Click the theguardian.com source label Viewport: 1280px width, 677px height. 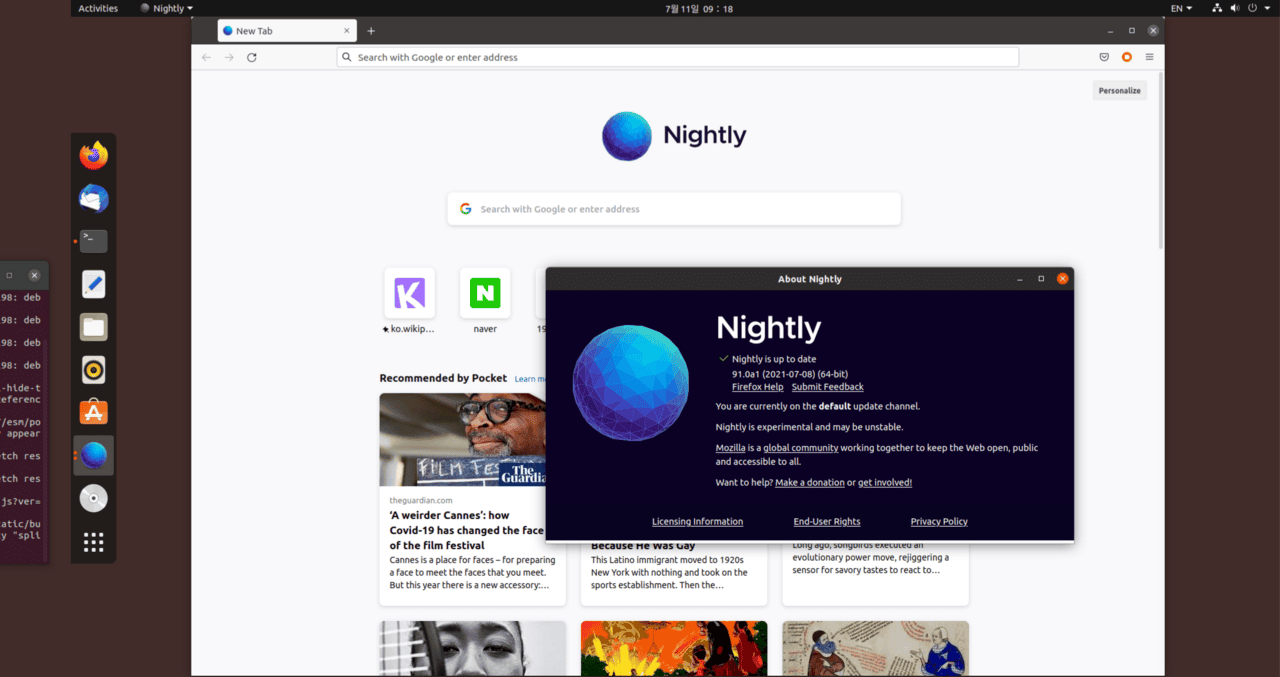click(x=421, y=500)
